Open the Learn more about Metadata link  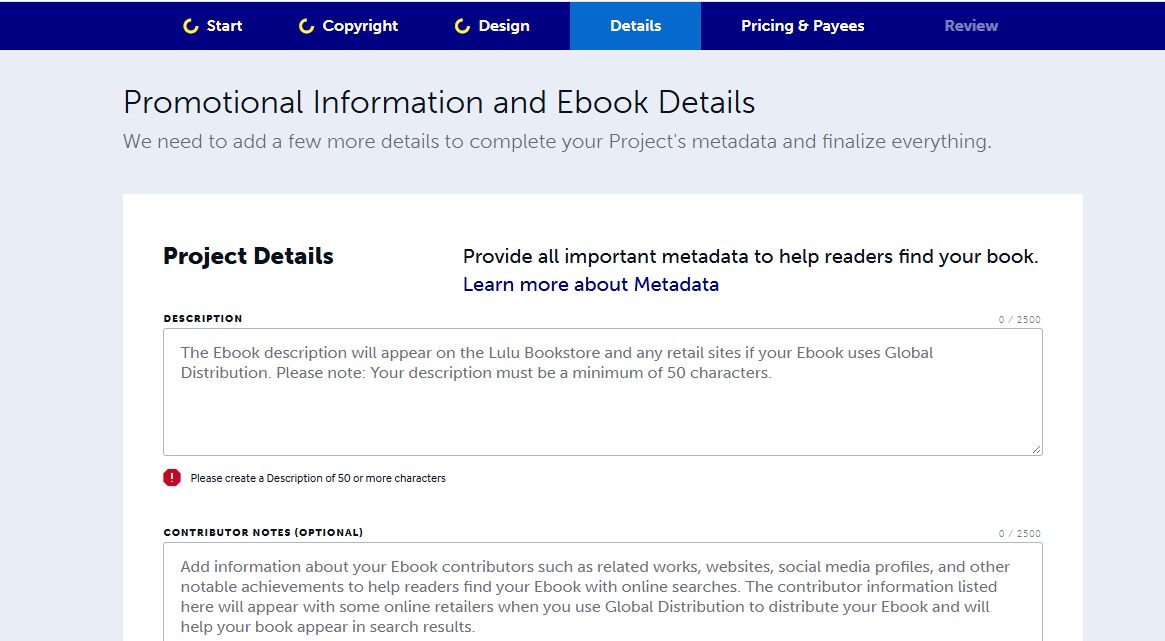[x=590, y=284]
